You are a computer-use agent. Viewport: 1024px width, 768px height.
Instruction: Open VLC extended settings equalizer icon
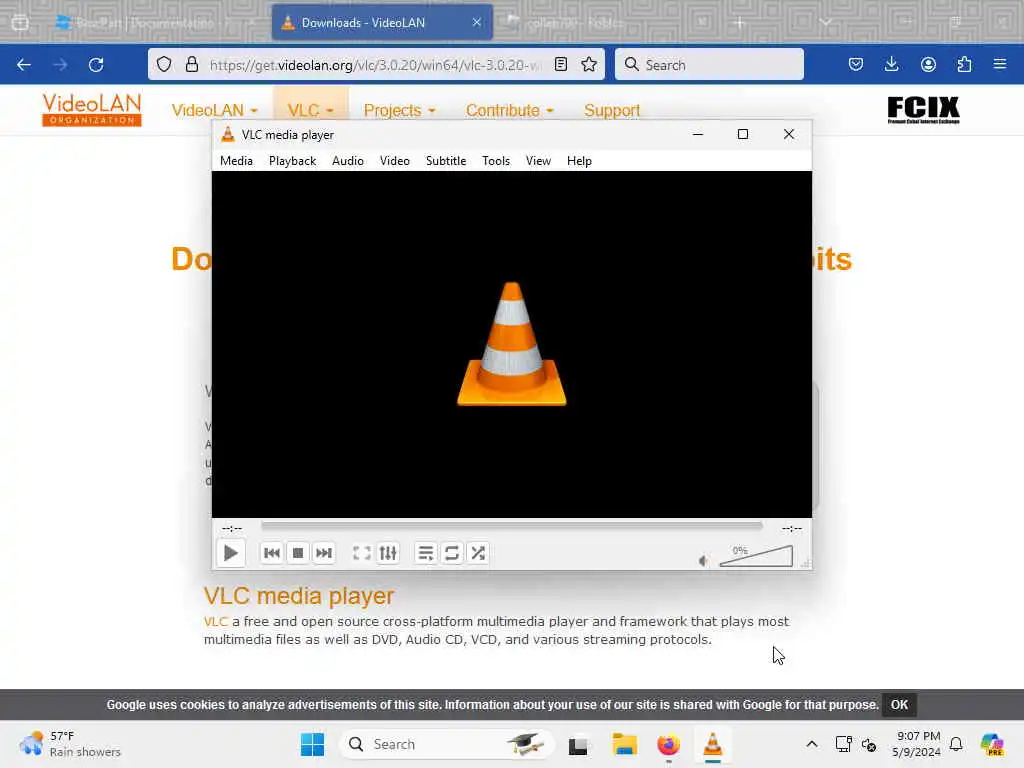[x=388, y=553]
